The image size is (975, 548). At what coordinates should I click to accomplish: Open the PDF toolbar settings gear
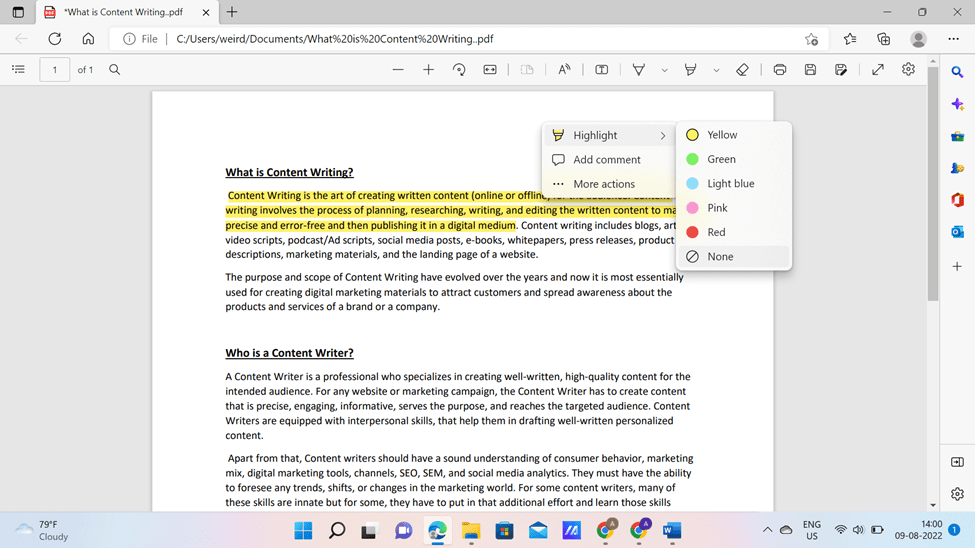(908, 69)
